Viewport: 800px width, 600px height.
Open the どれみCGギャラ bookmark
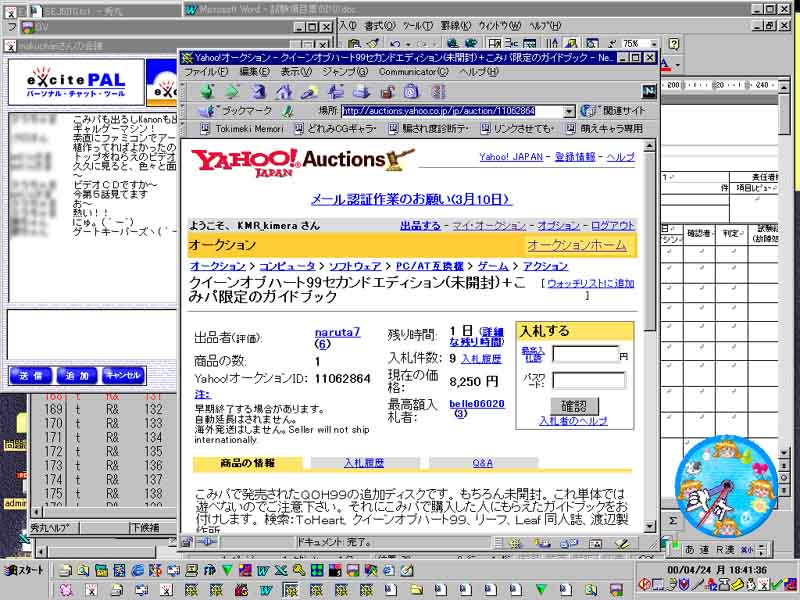click(336, 129)
